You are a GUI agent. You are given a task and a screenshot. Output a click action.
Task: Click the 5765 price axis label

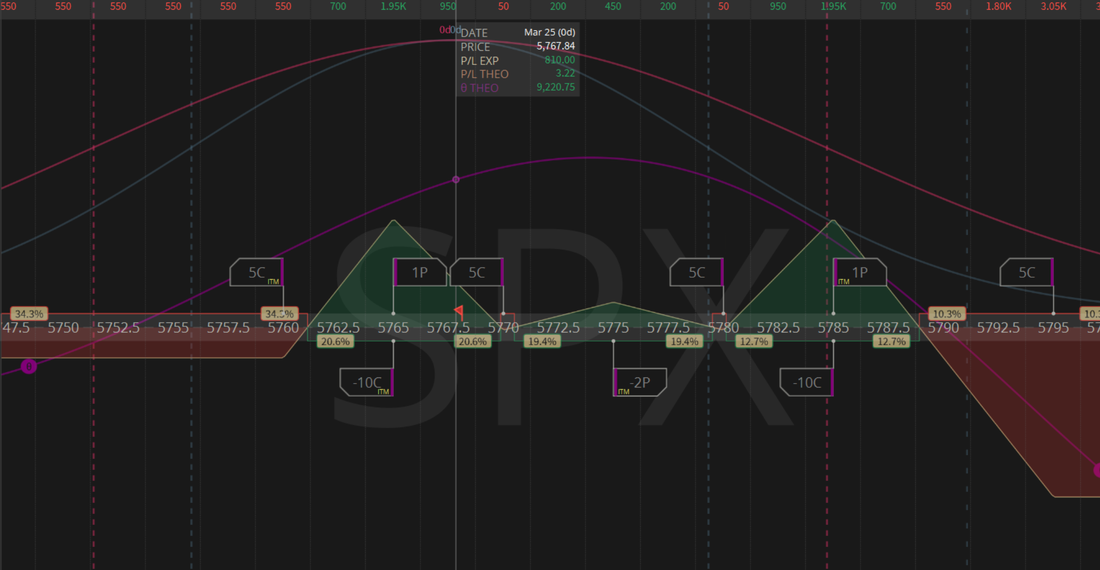click(394, 327)
